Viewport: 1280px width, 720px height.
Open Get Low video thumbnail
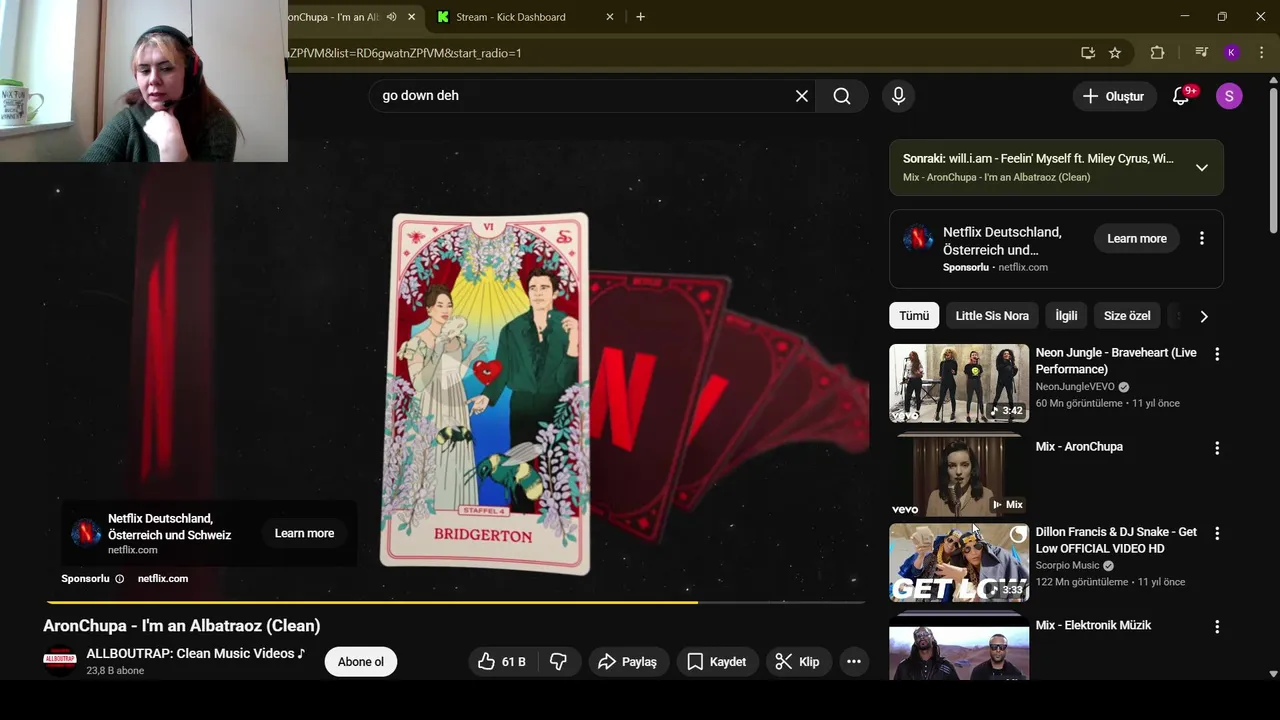[959, 563]
